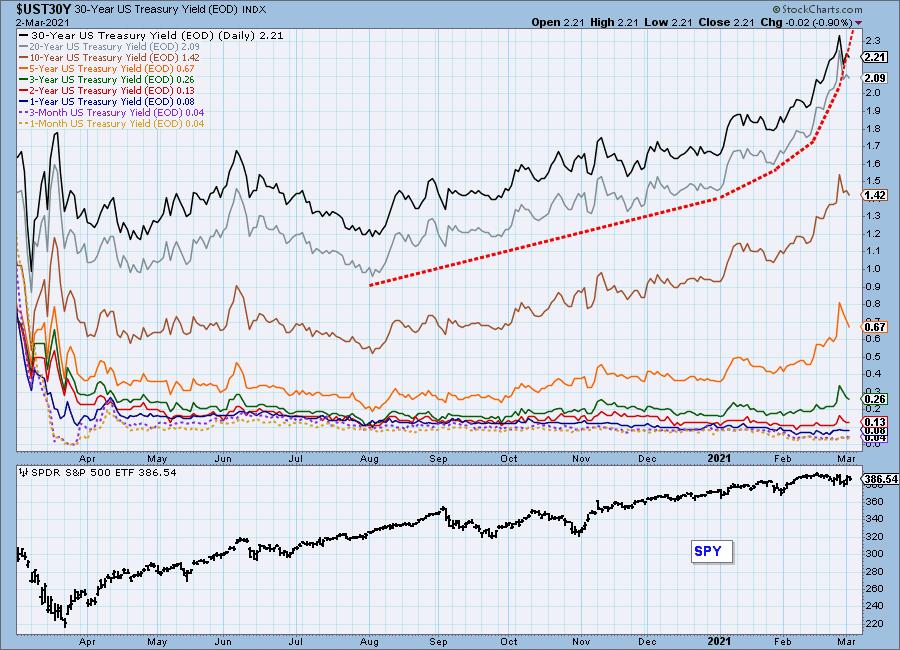Click the 1-Year US Treasury Yield legend entry

click(x=107, y=102)
